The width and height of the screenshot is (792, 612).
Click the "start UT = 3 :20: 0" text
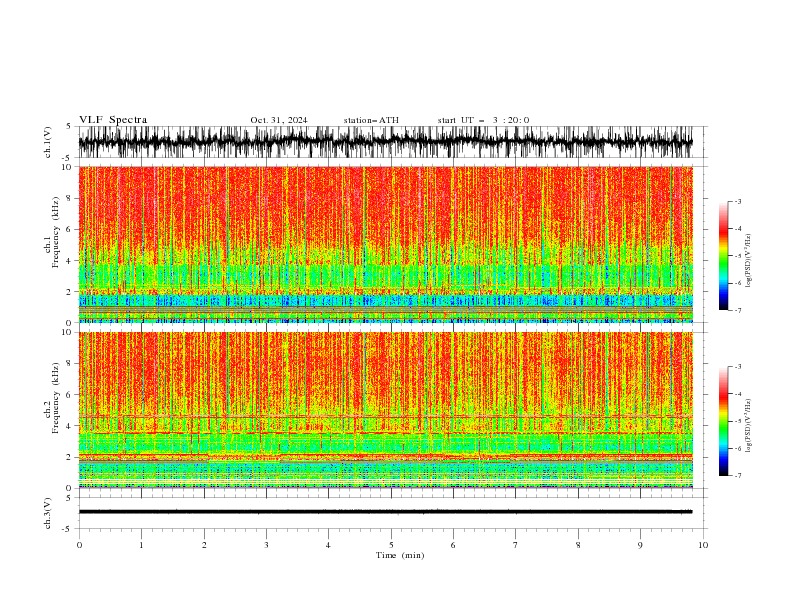click(x=483, y=120)
